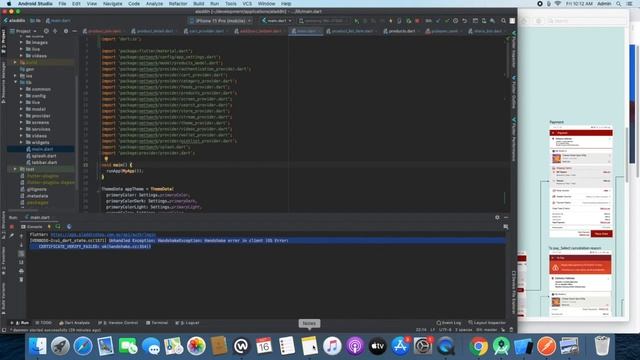This screenshot has width=640, height=360.
Task: Open the Refactor menu
Action: 178,4
